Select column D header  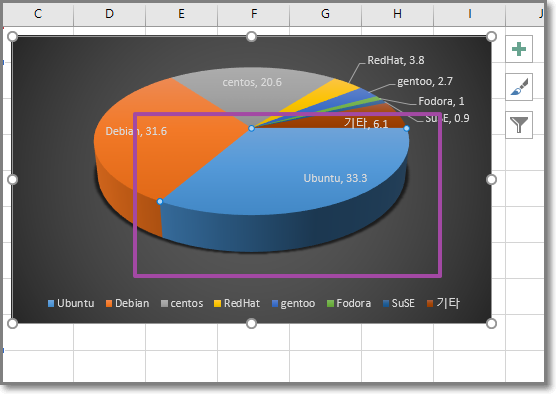coord(110,14)
